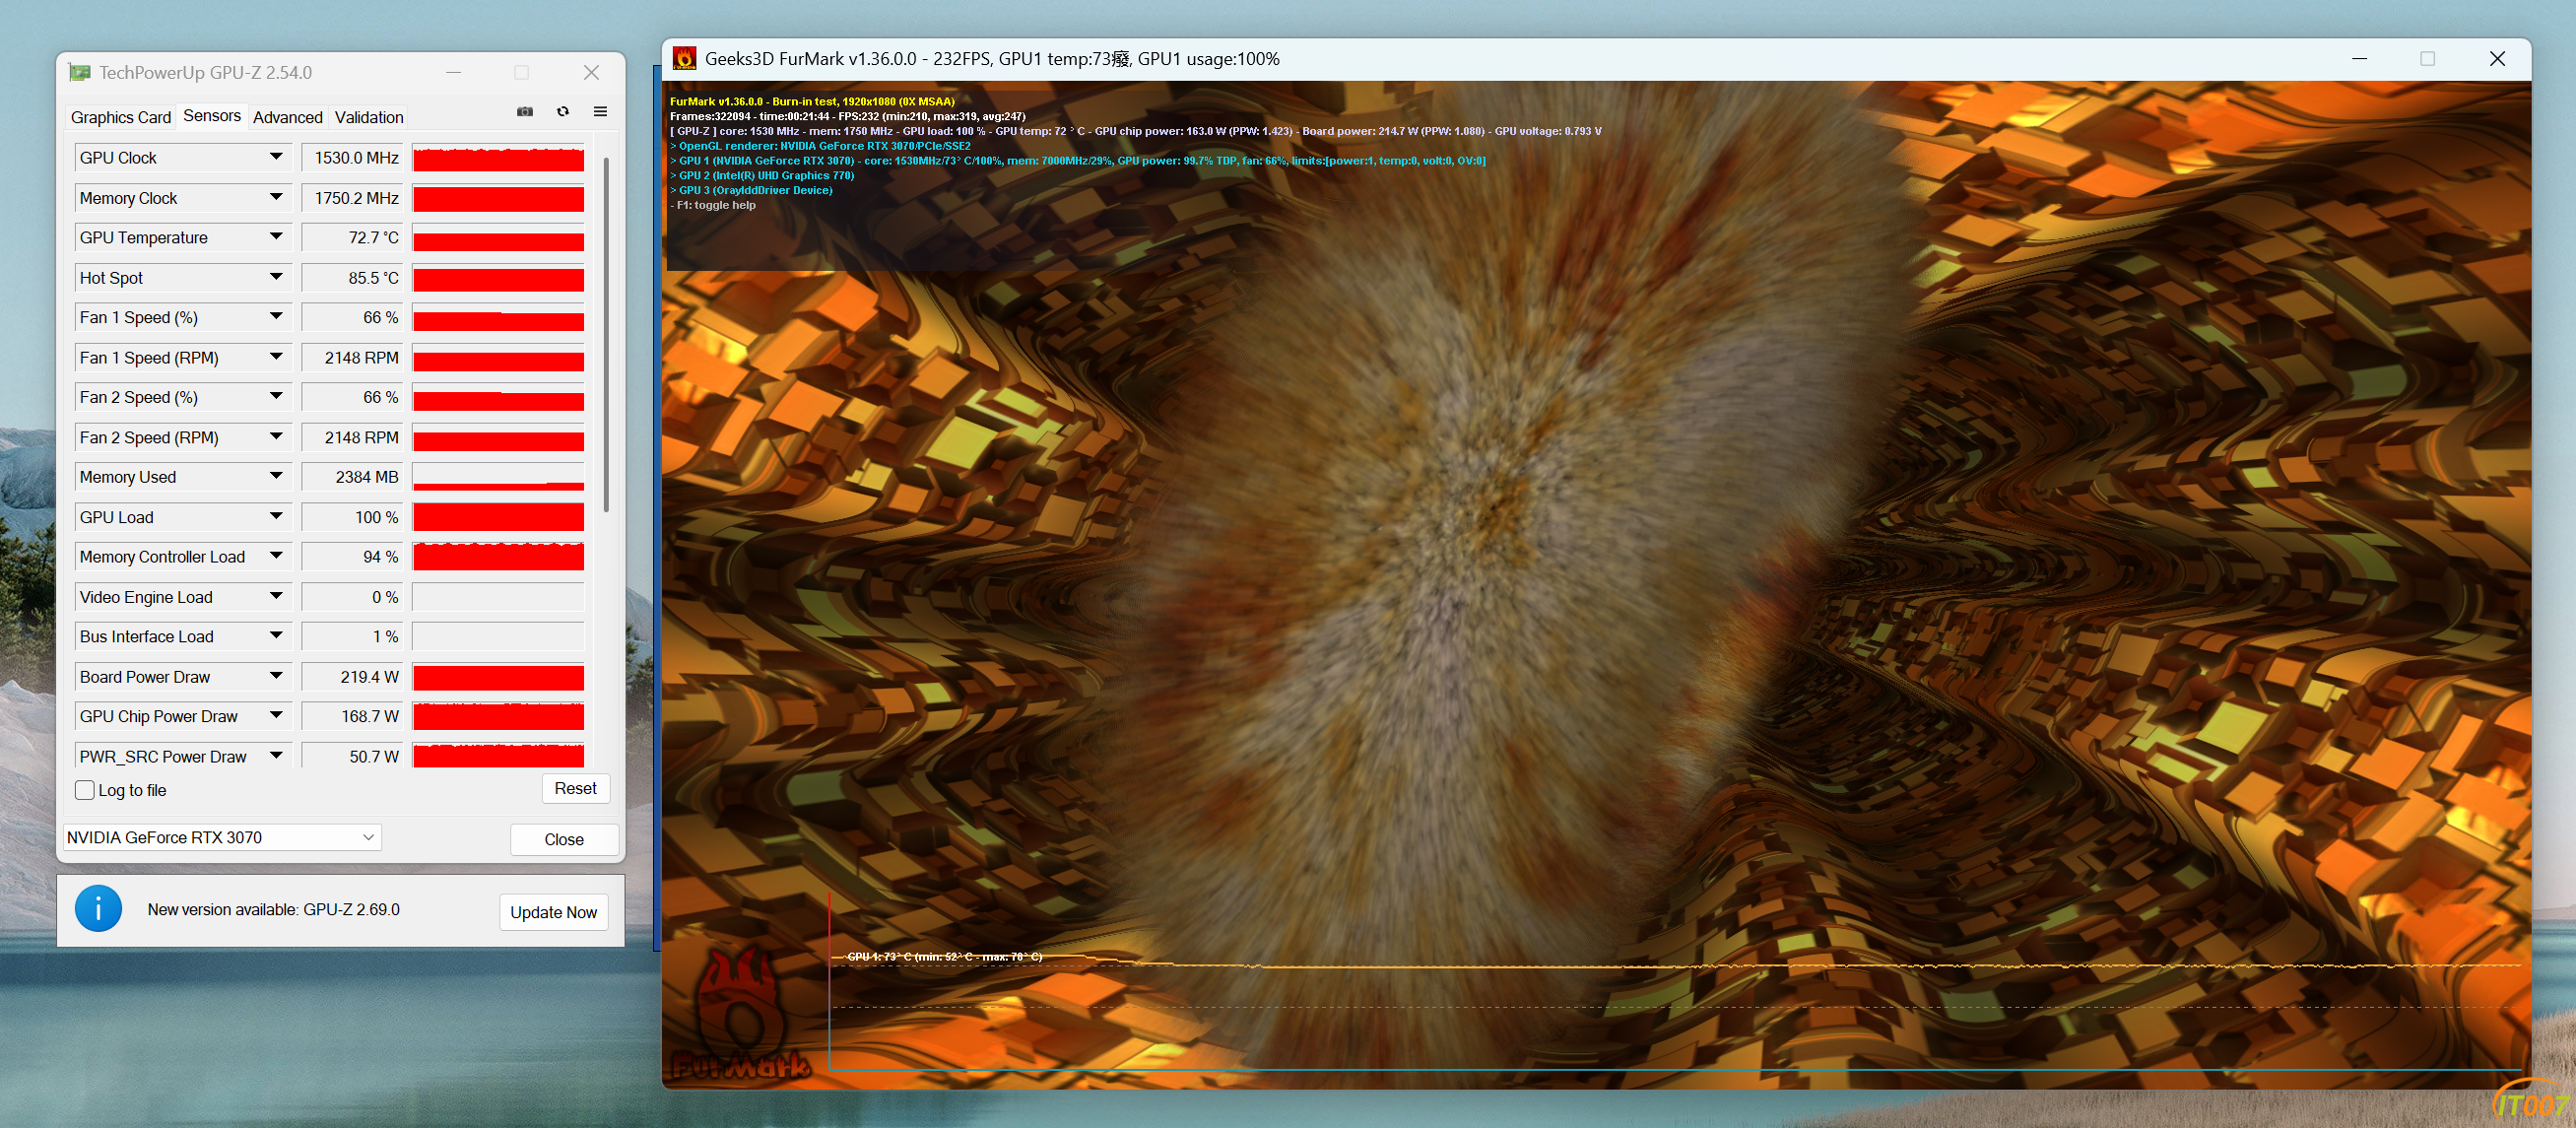Open the Video Engine Load dropdown
Screen dimensions: 2576x1128
[x=276, y=597]
